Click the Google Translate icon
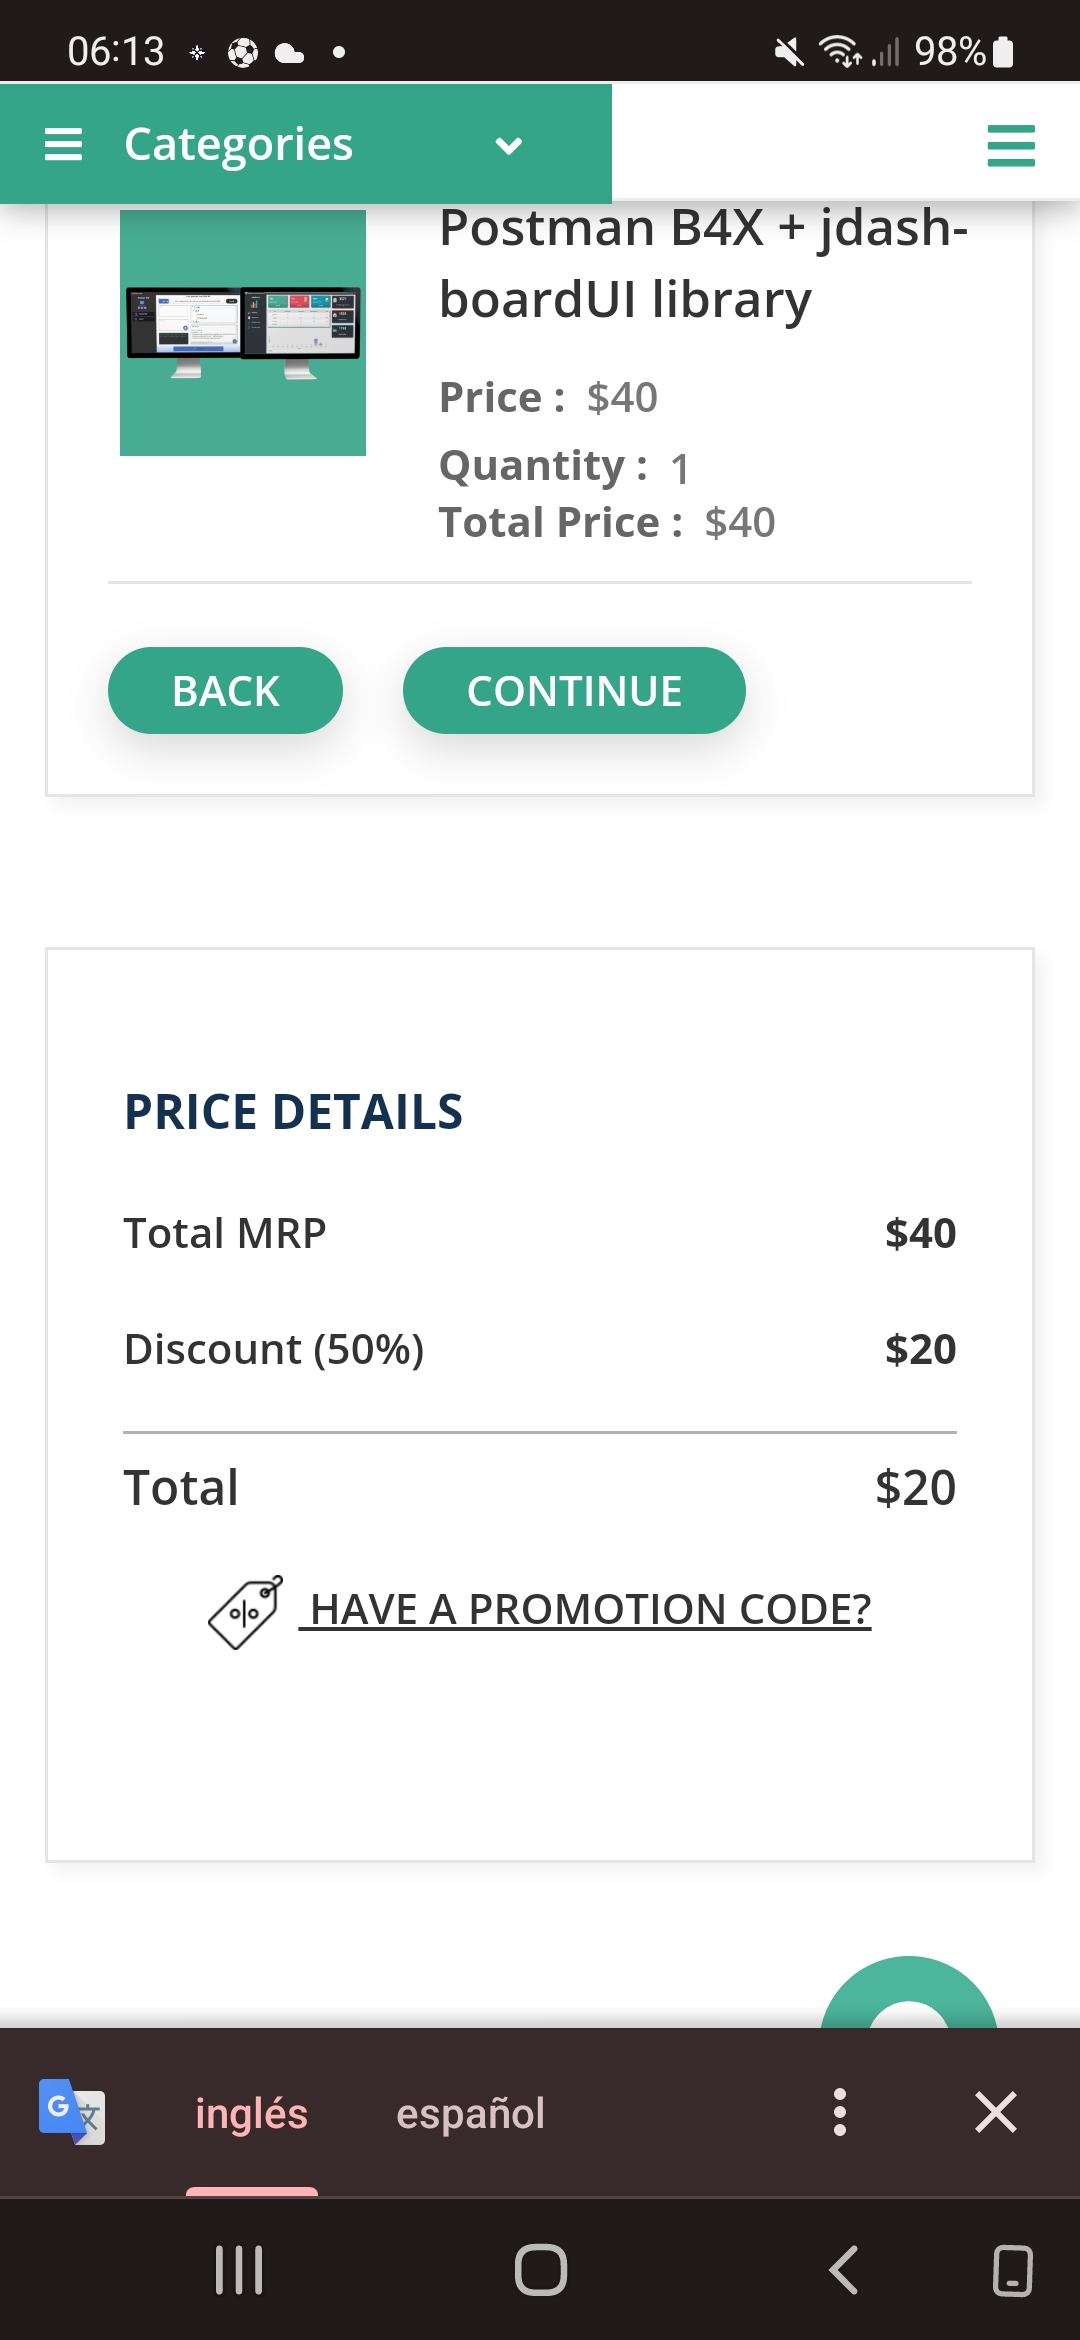This screenshot has height=2340, width=1080. (71, 2111)
